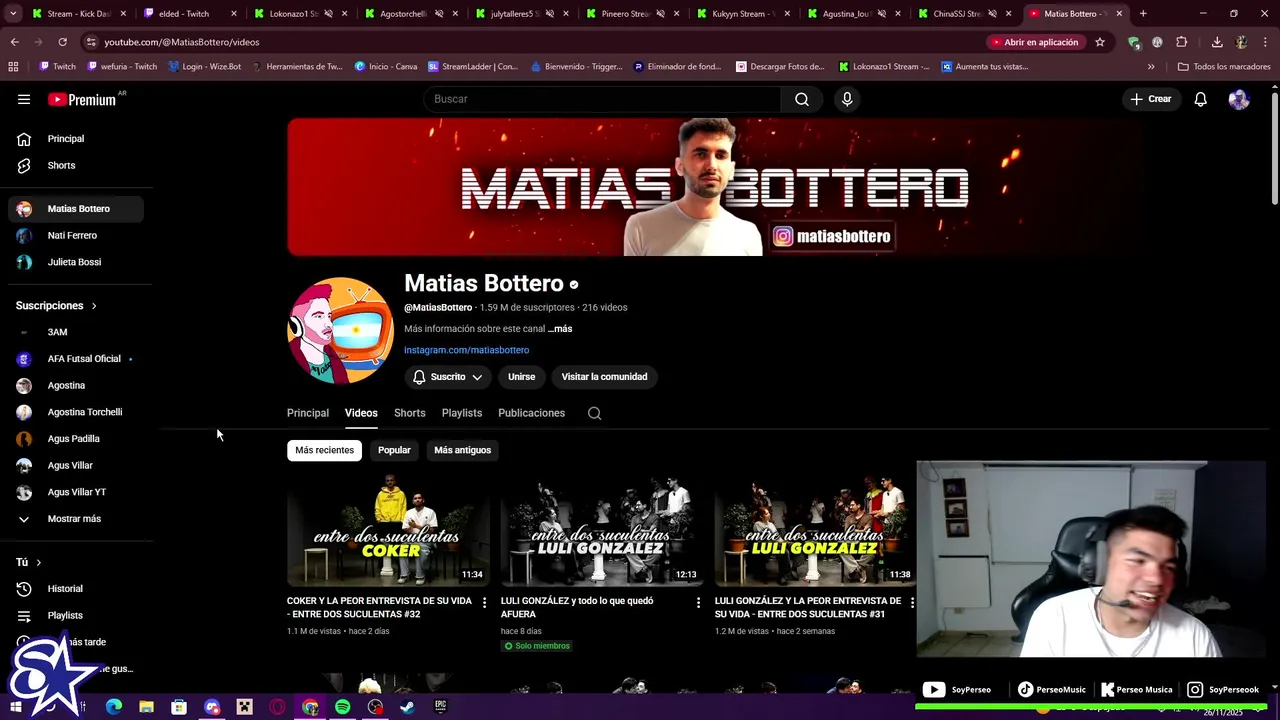1280x720 pixels.
Task: Click the page vertical scrollbar
Action: point(1274,150)
